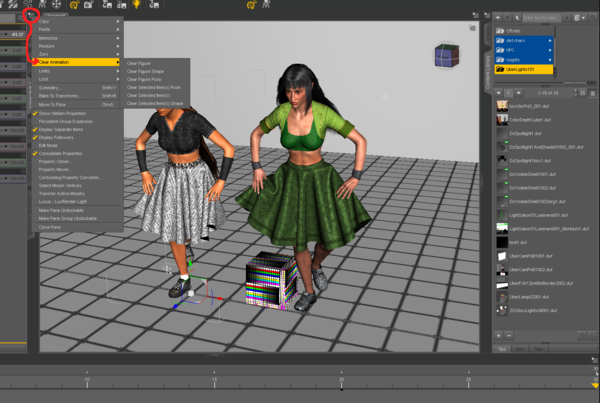Expand the Lock submenu

[77, 79]
